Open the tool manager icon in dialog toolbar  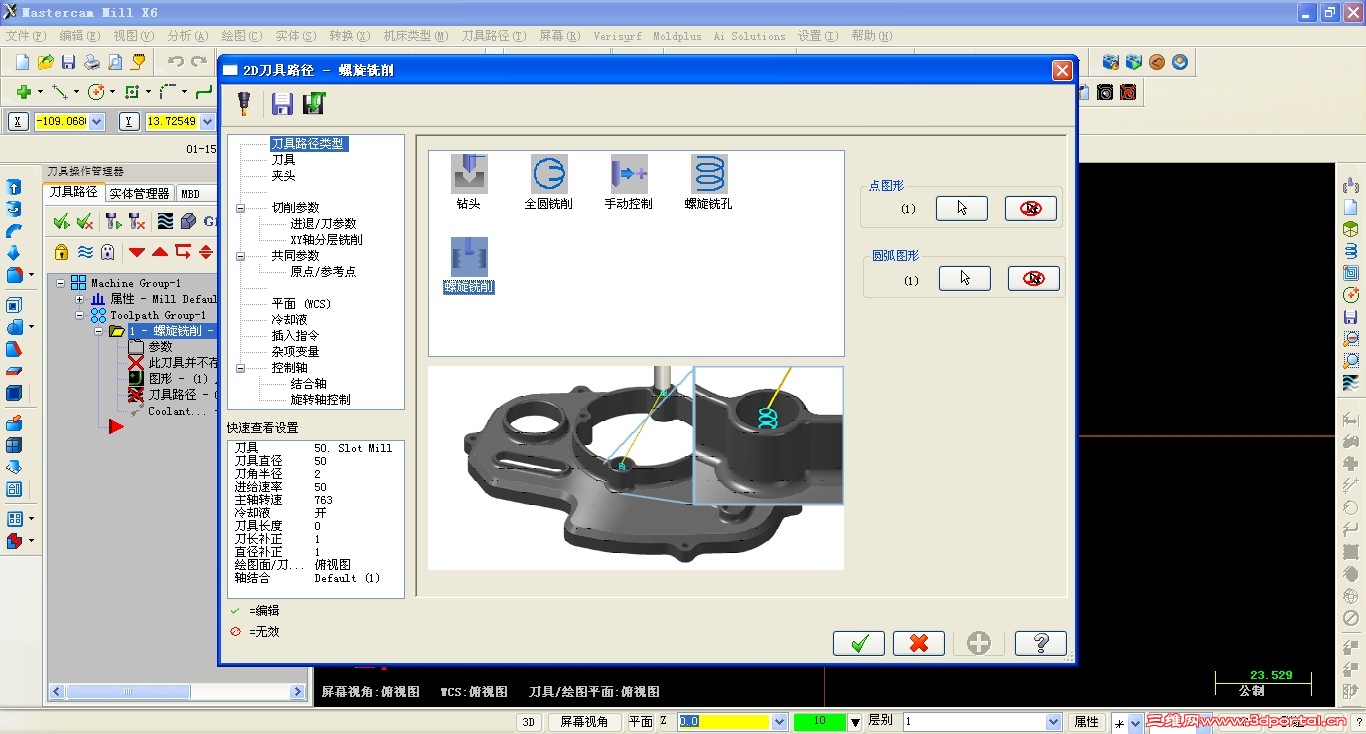(x=243, y=103)
